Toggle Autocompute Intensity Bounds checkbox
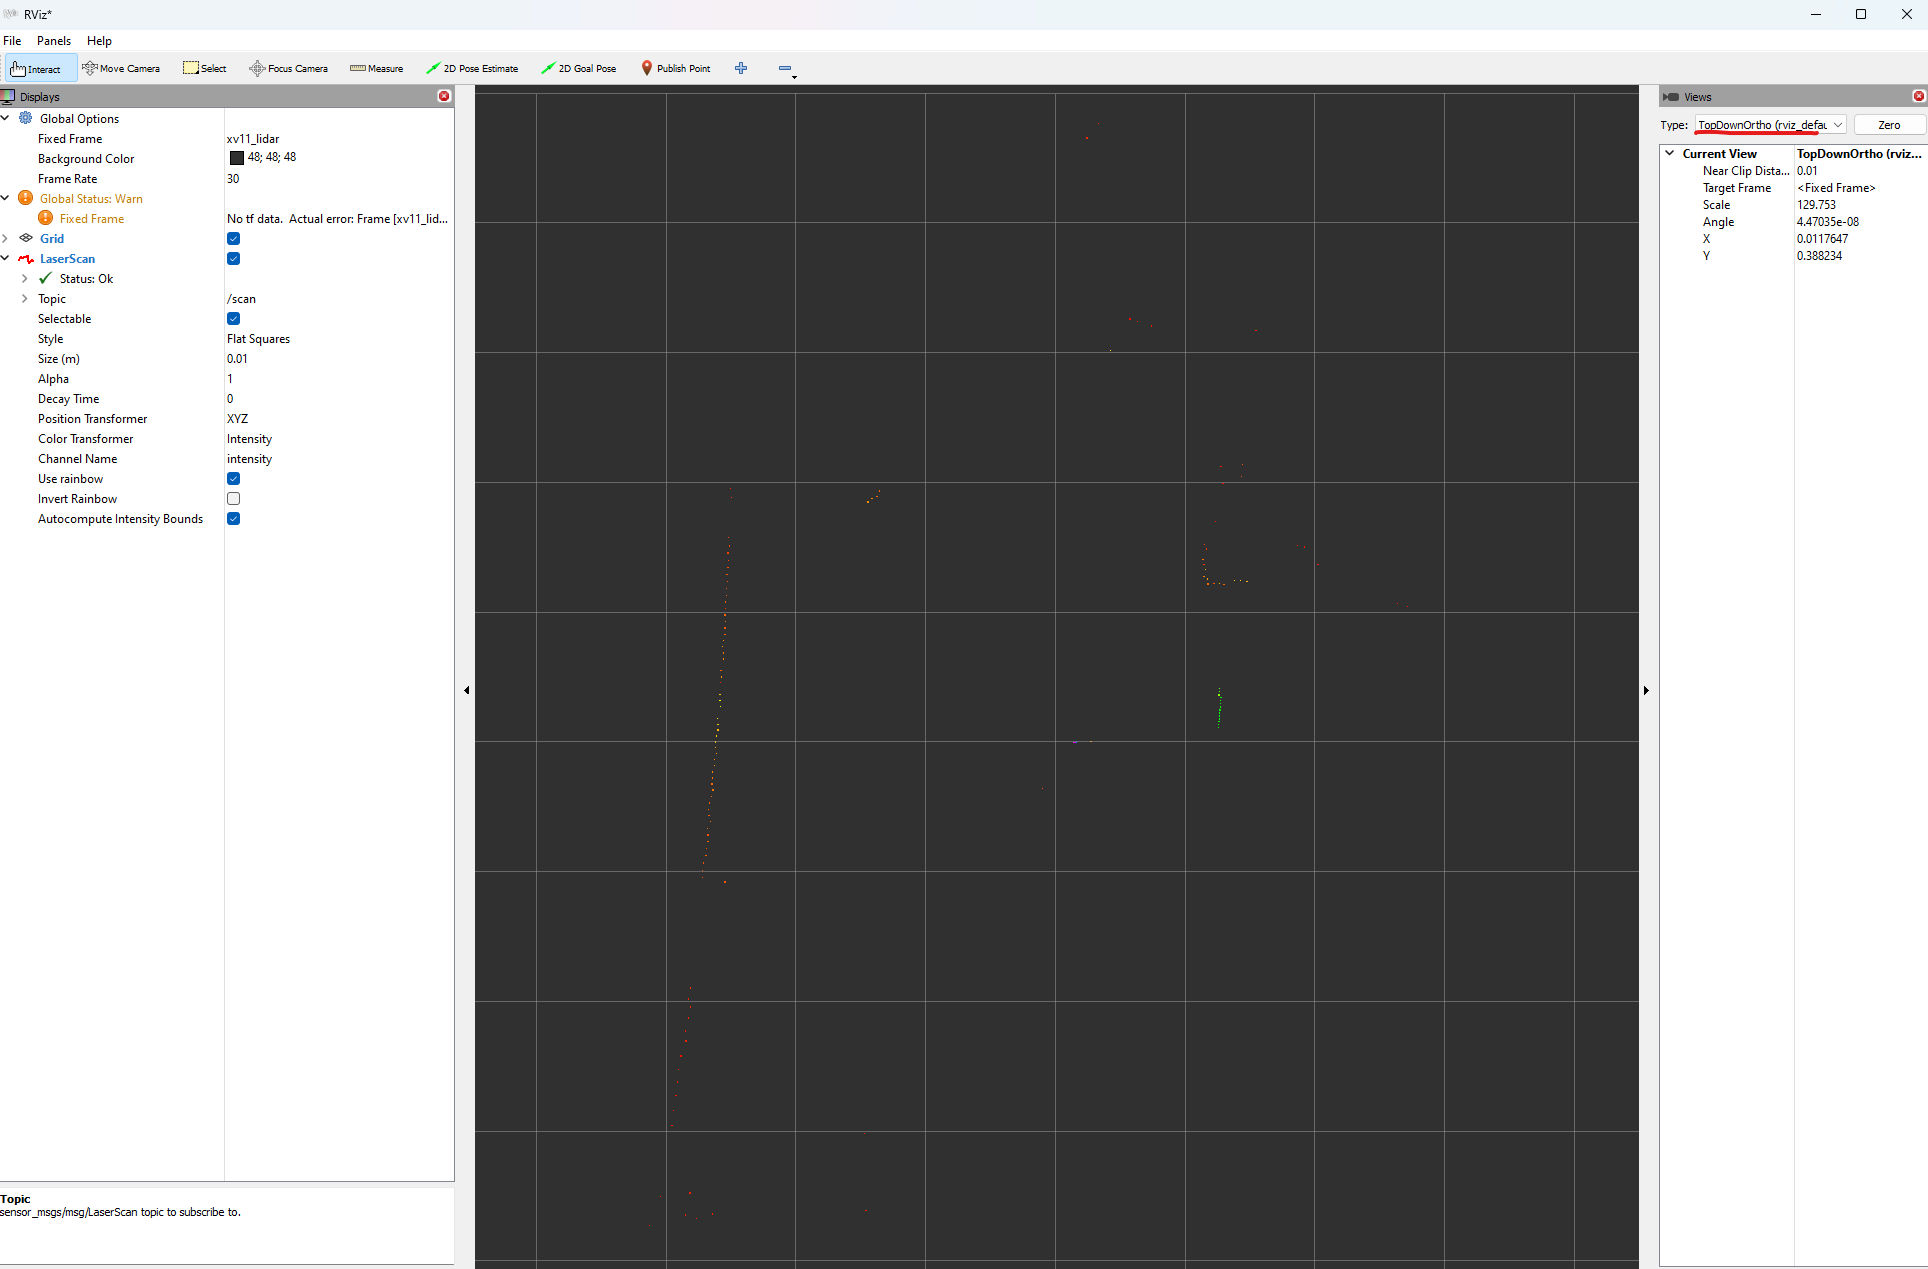Image resolution: width=1928 pixels, height=1269 pixels. click(x=233, y=518)
